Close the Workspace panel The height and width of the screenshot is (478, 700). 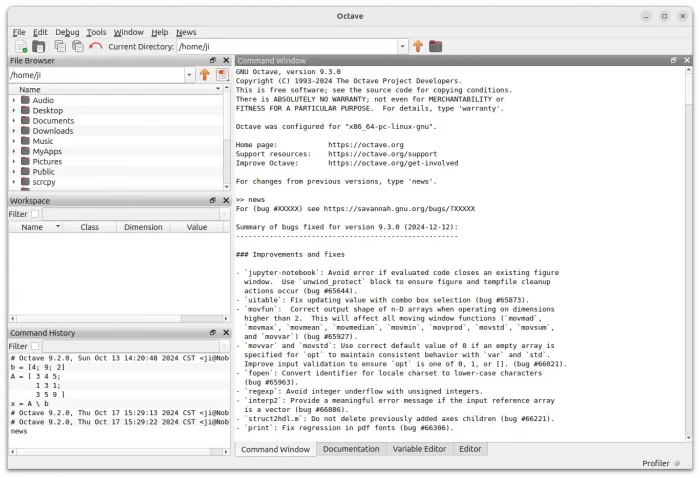226,200
